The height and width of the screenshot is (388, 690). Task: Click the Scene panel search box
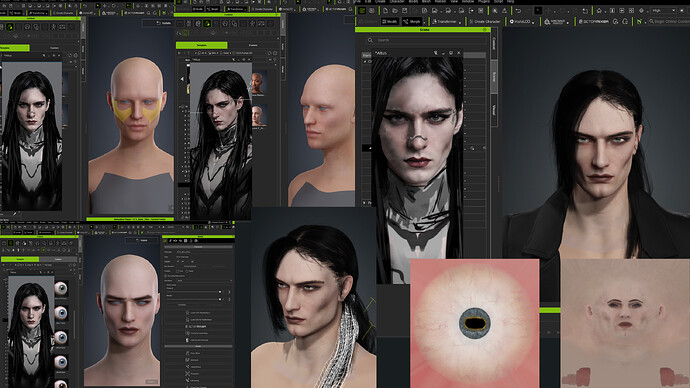426,40
